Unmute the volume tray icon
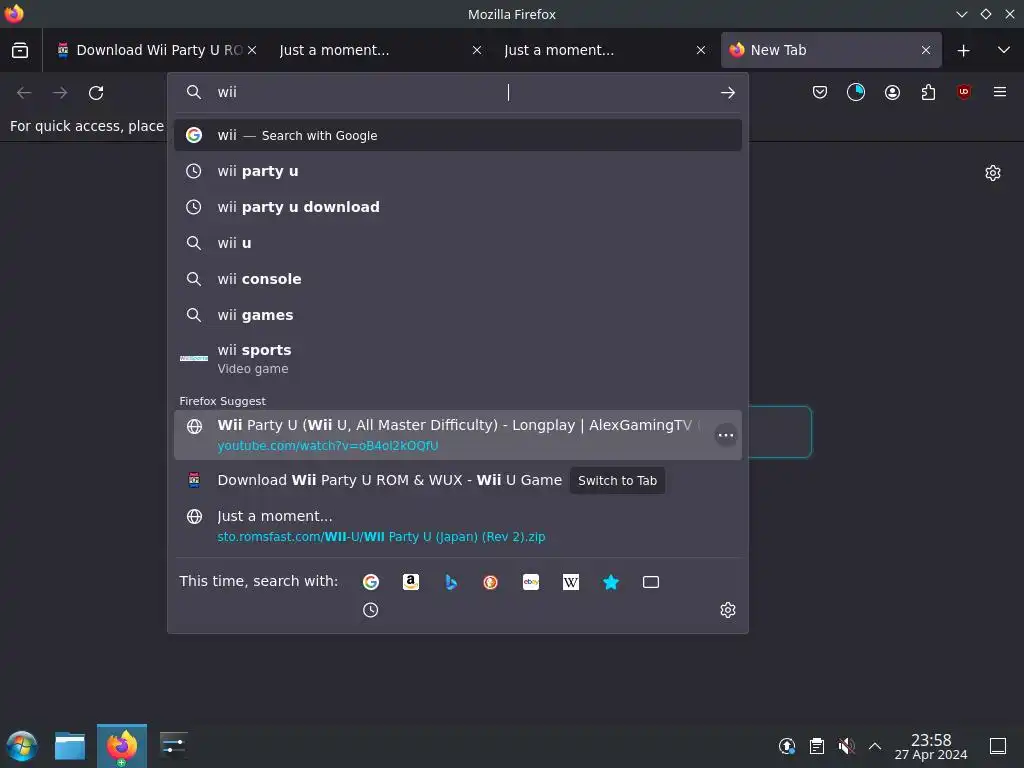The height and width of the screenshot is (768, 1024). coord(846,746)
